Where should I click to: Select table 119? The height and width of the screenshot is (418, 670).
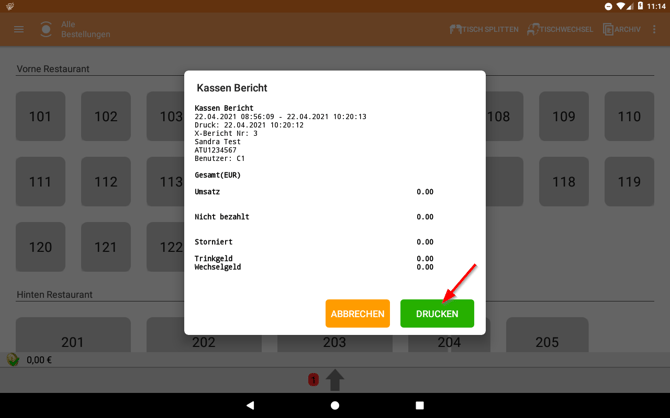tap(629, 182)
